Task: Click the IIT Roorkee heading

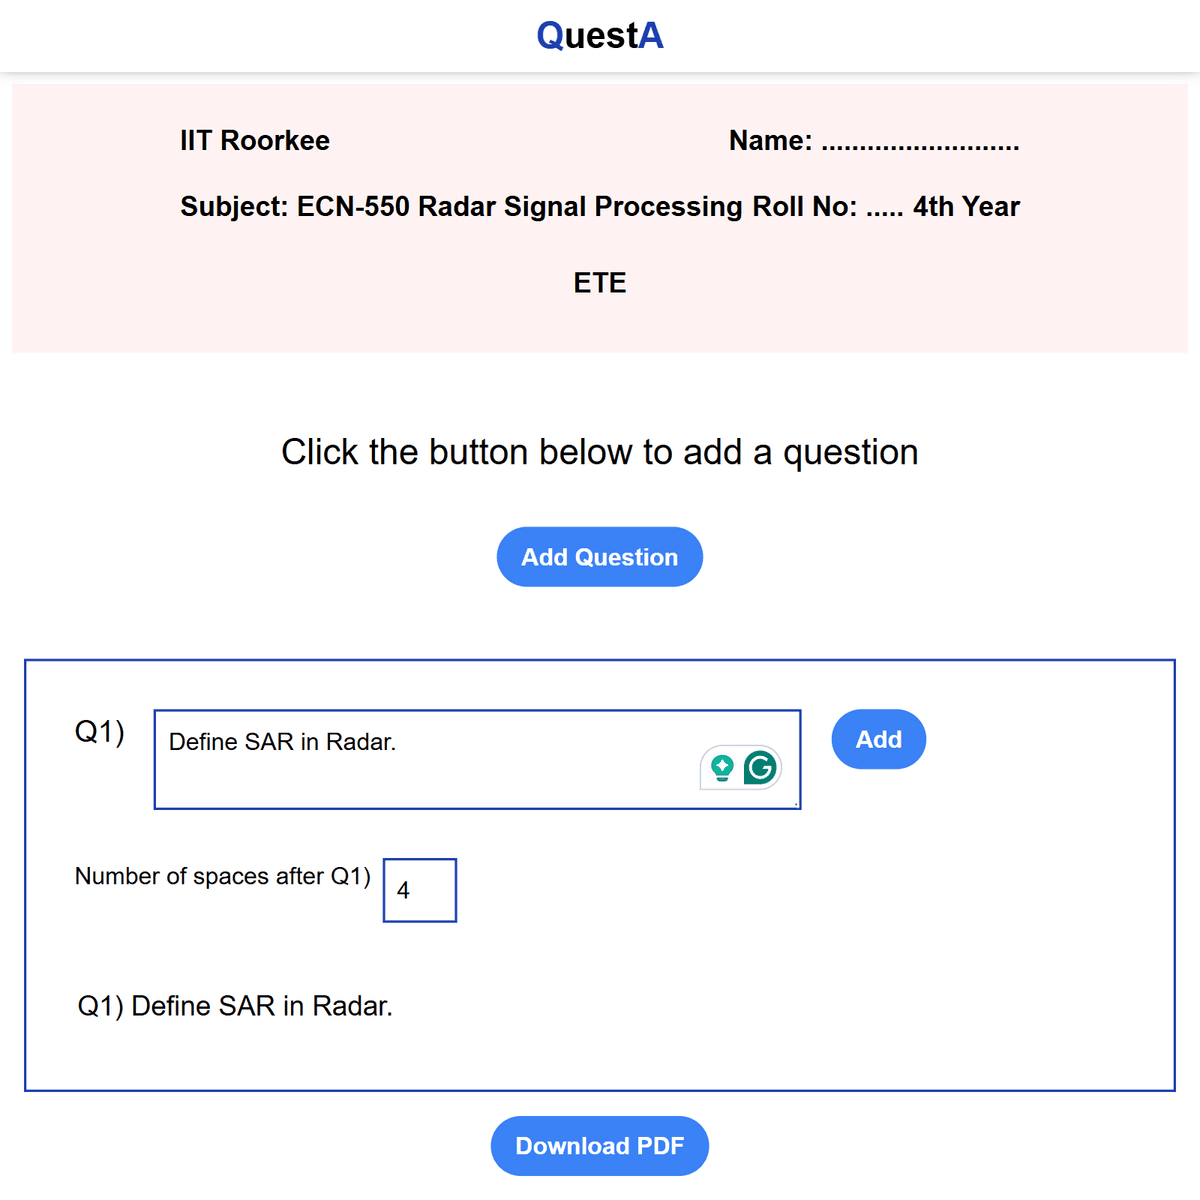Action: (x=255, y=141)
